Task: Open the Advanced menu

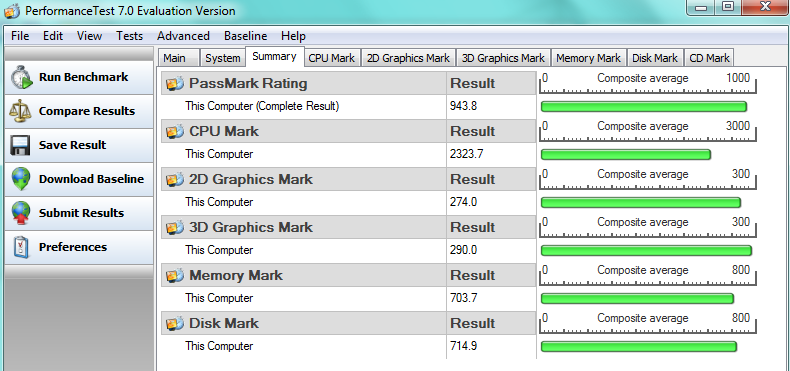Action: (x=183, y=36)
